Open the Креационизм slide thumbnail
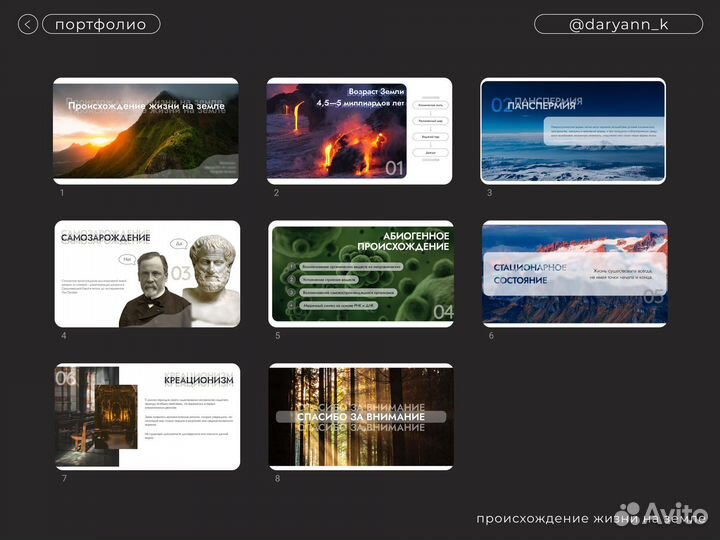 [x=146, y=416]
